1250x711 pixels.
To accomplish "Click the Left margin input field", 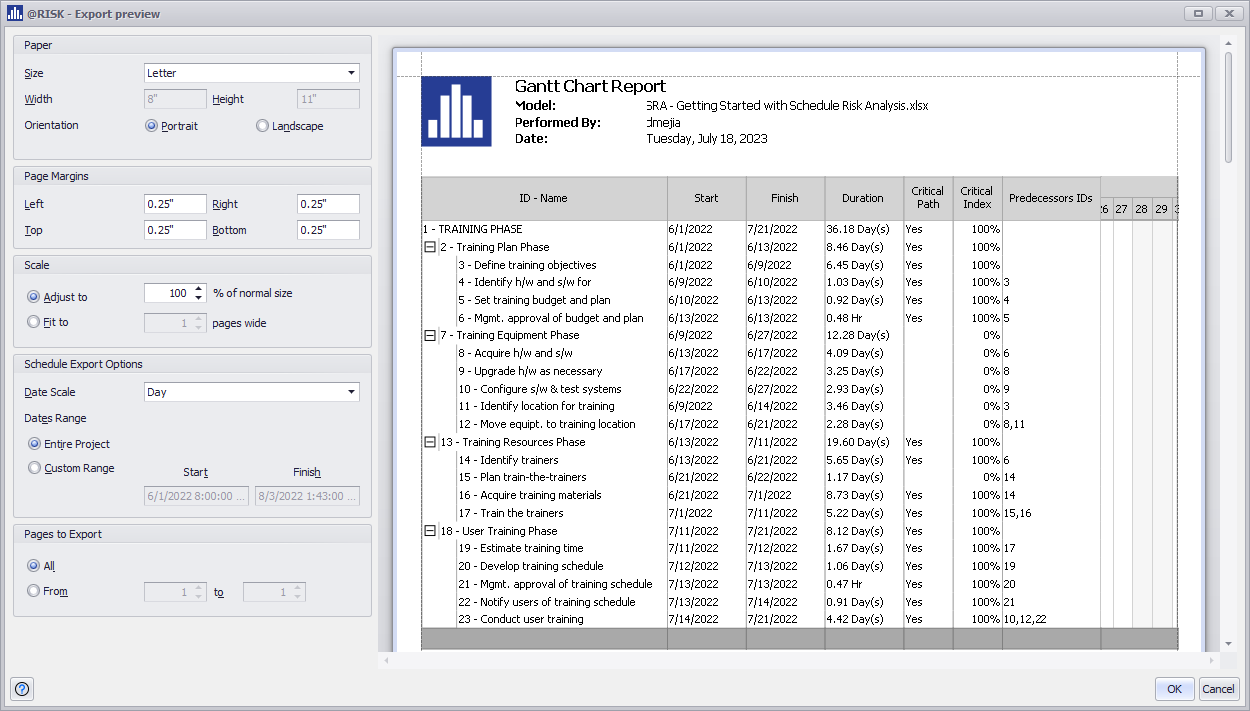I will coord(175,204).
